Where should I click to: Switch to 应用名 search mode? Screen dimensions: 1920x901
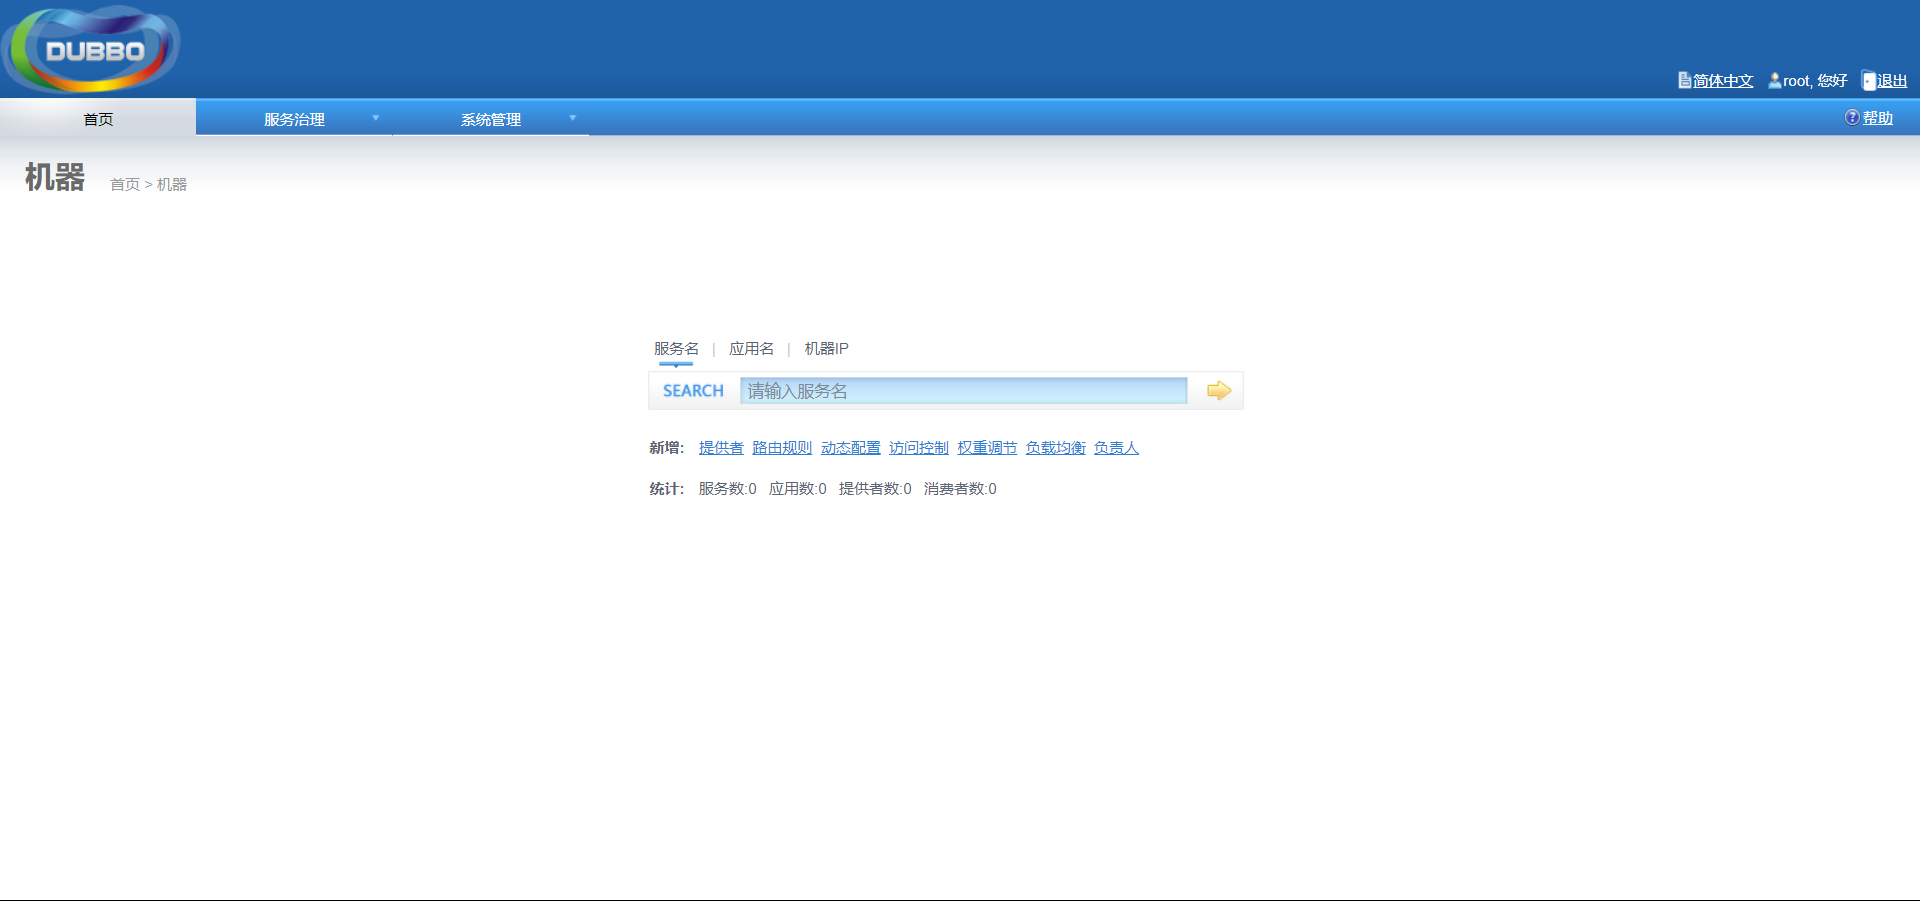749,348
